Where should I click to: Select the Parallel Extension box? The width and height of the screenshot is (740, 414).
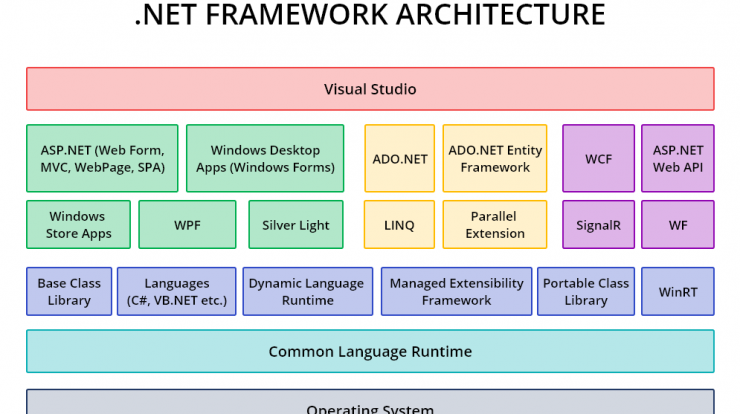[x=495, y=224]
